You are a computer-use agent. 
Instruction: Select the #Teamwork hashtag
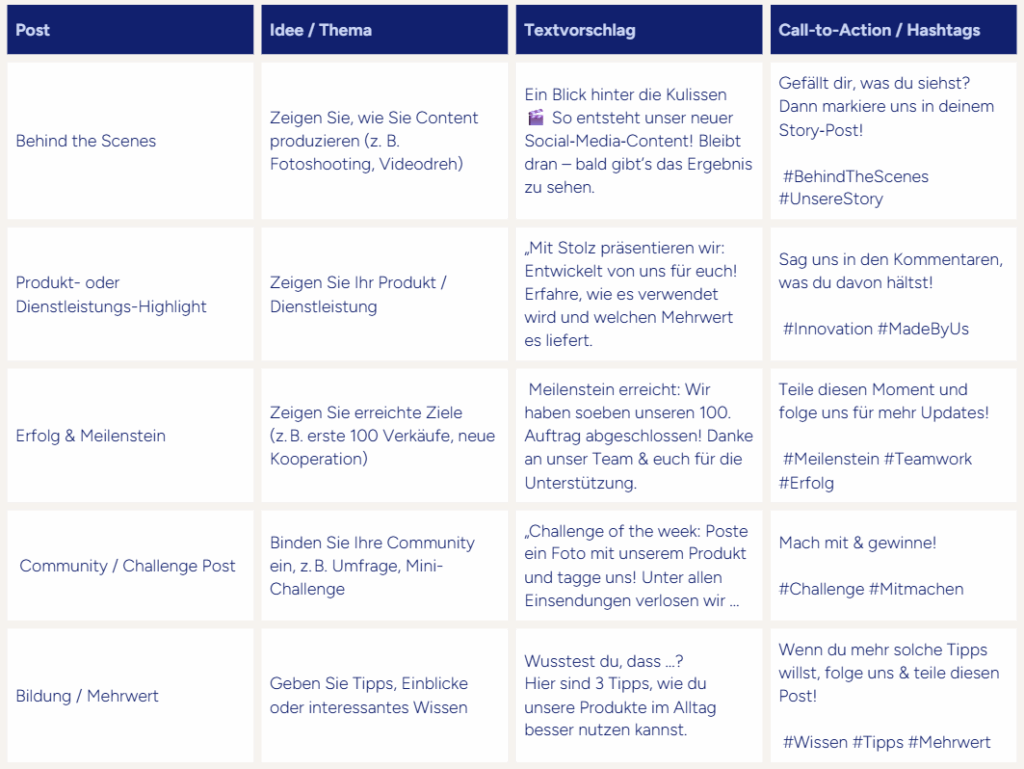(928, 459)
